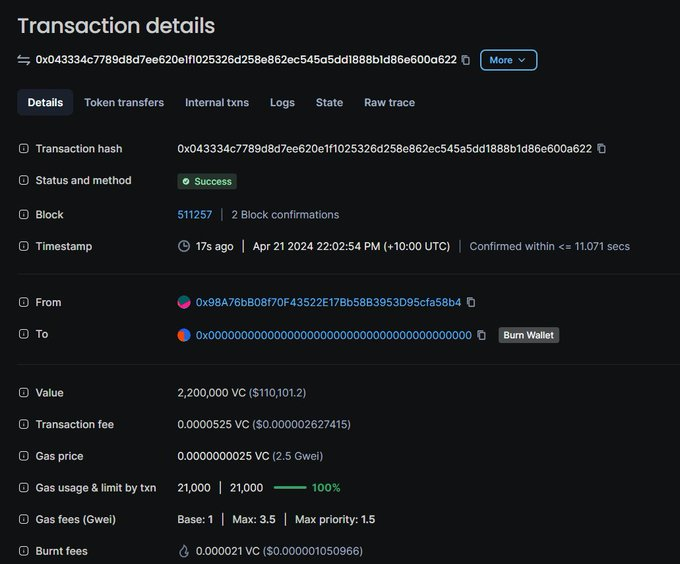This screenshot has height=564, width=680.
Task: Open the More dropdown menu
Action: 508,60
